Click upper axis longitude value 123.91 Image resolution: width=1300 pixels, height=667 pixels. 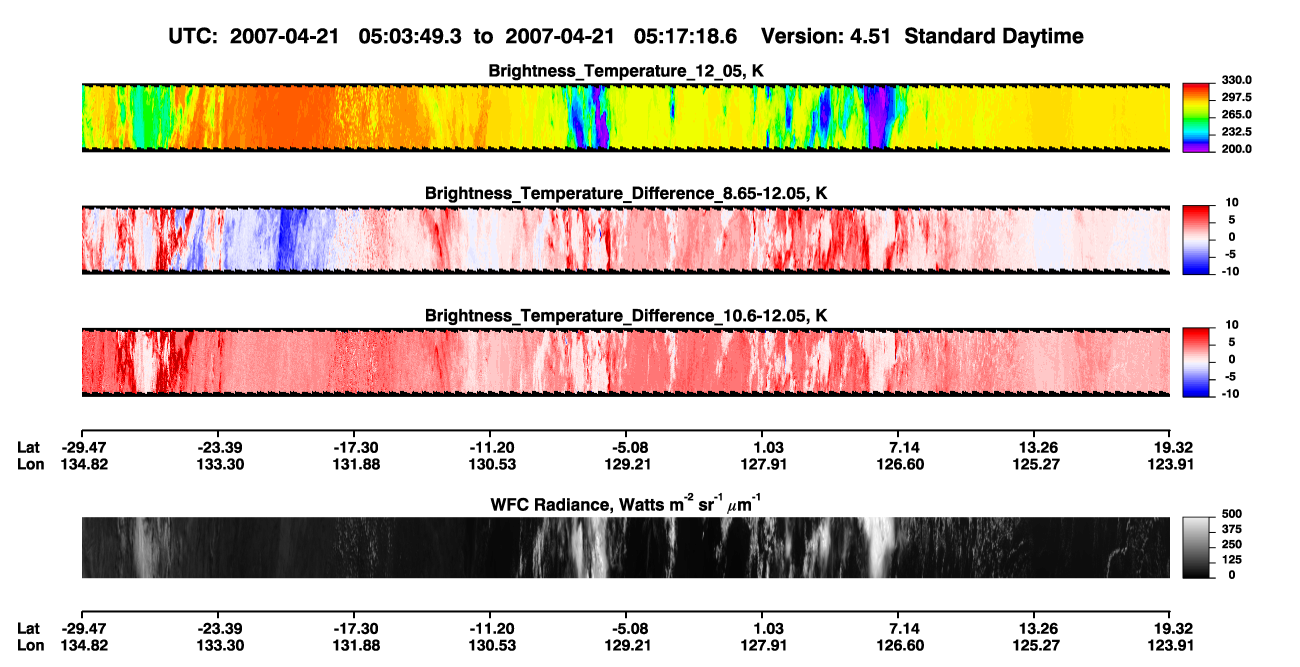click(x=1170, y=464)
